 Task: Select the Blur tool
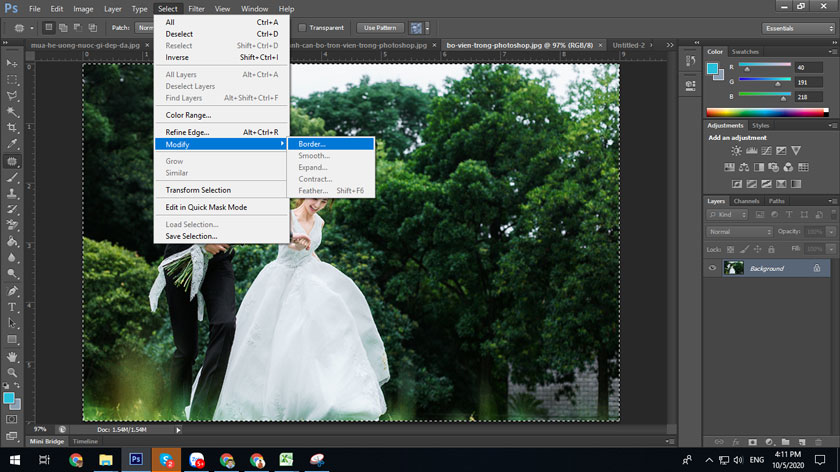pyautogui.click(x=12, y=258)
